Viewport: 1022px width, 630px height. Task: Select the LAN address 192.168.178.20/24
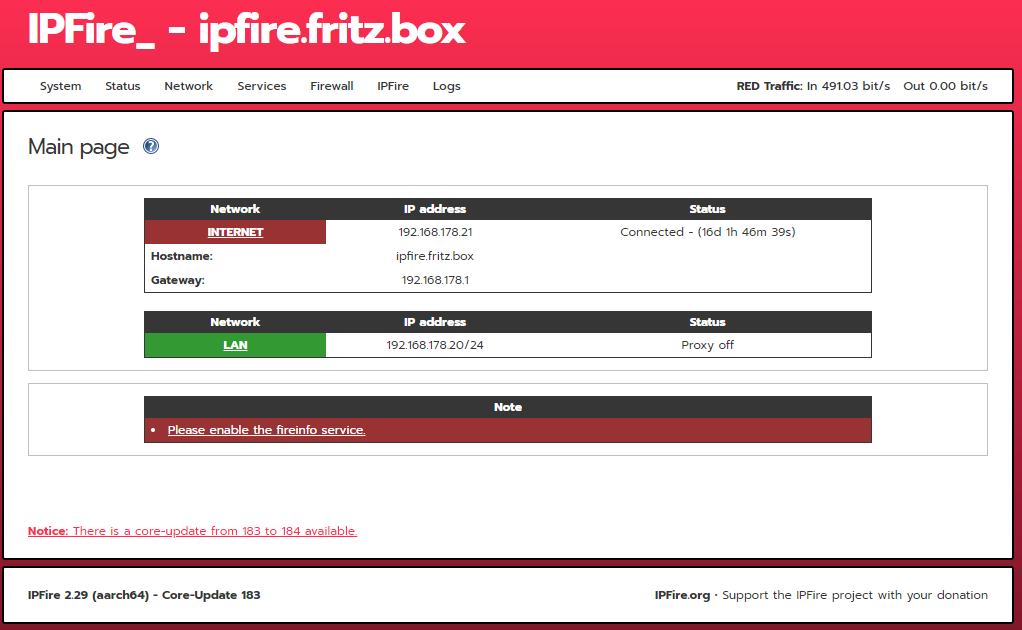pos(435,345)
